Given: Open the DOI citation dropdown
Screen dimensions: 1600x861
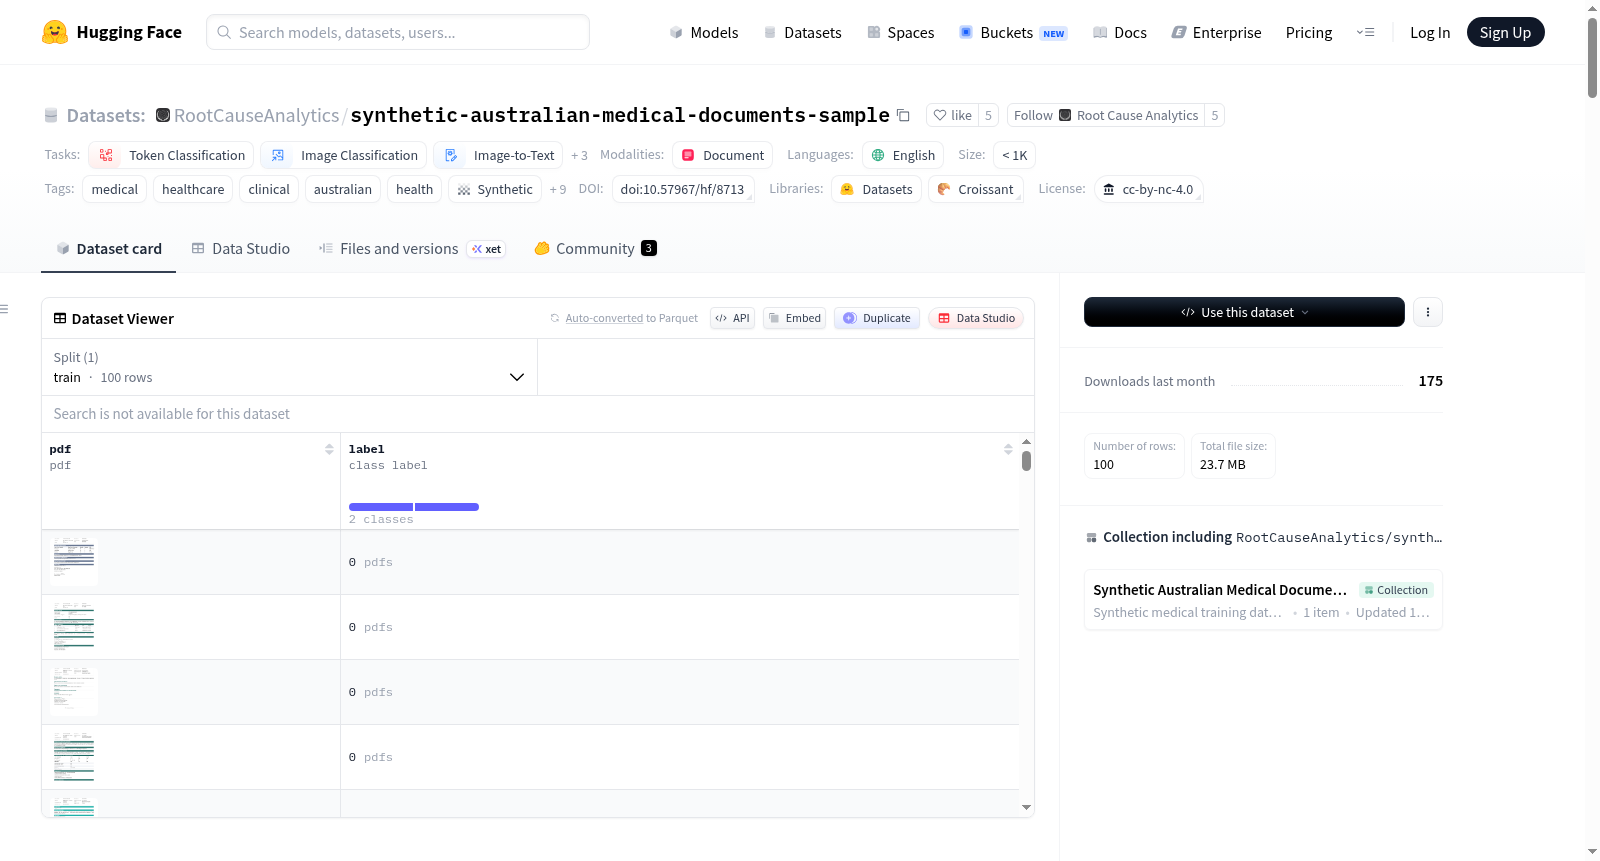Looking at the screenshot, I should (683, 189).
